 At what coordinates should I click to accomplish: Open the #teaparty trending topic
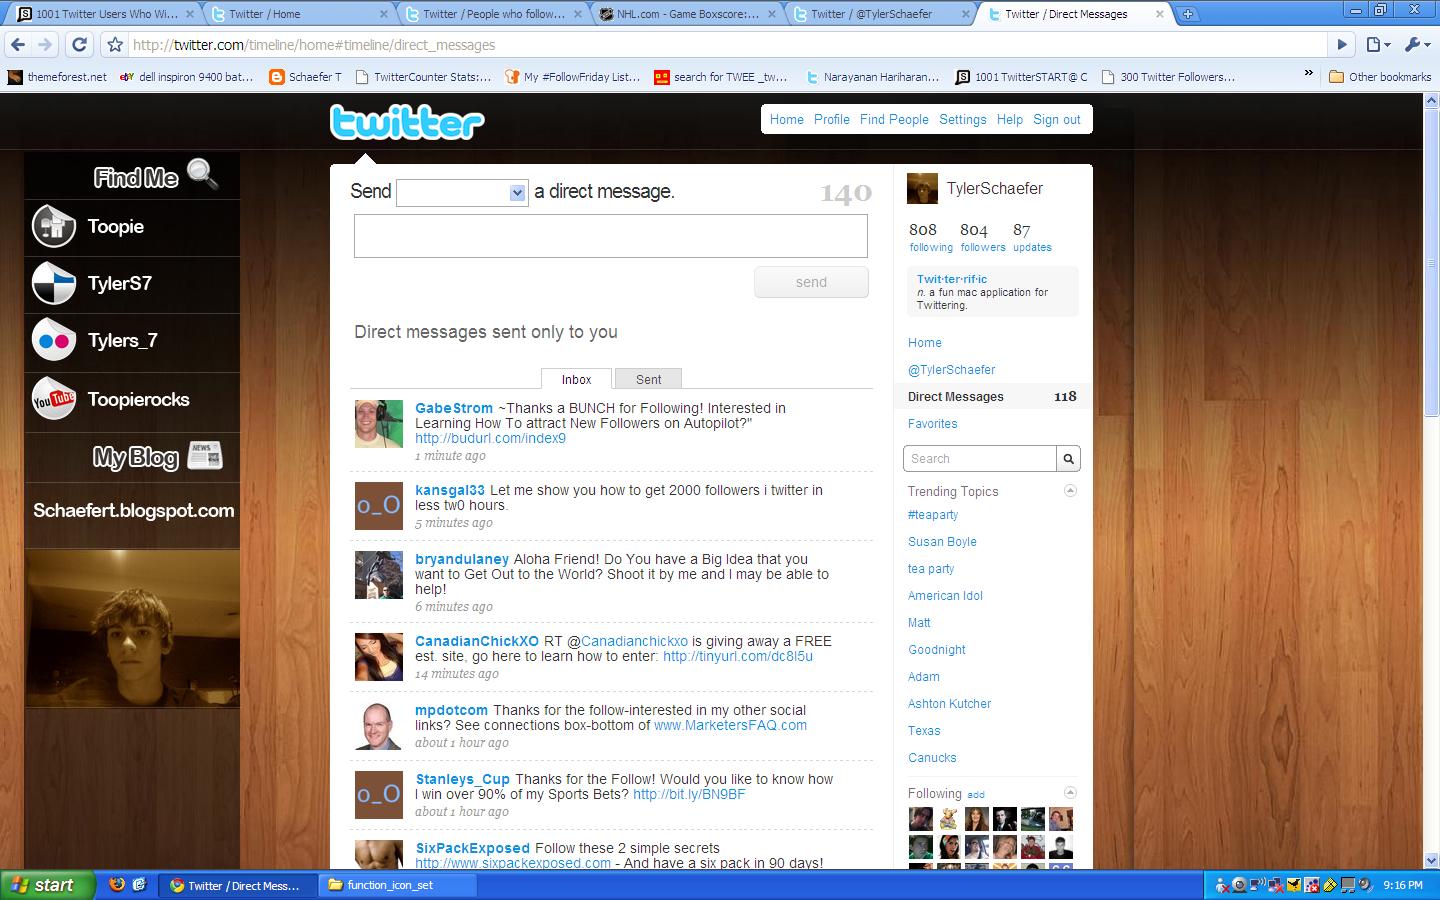[933, 514]
